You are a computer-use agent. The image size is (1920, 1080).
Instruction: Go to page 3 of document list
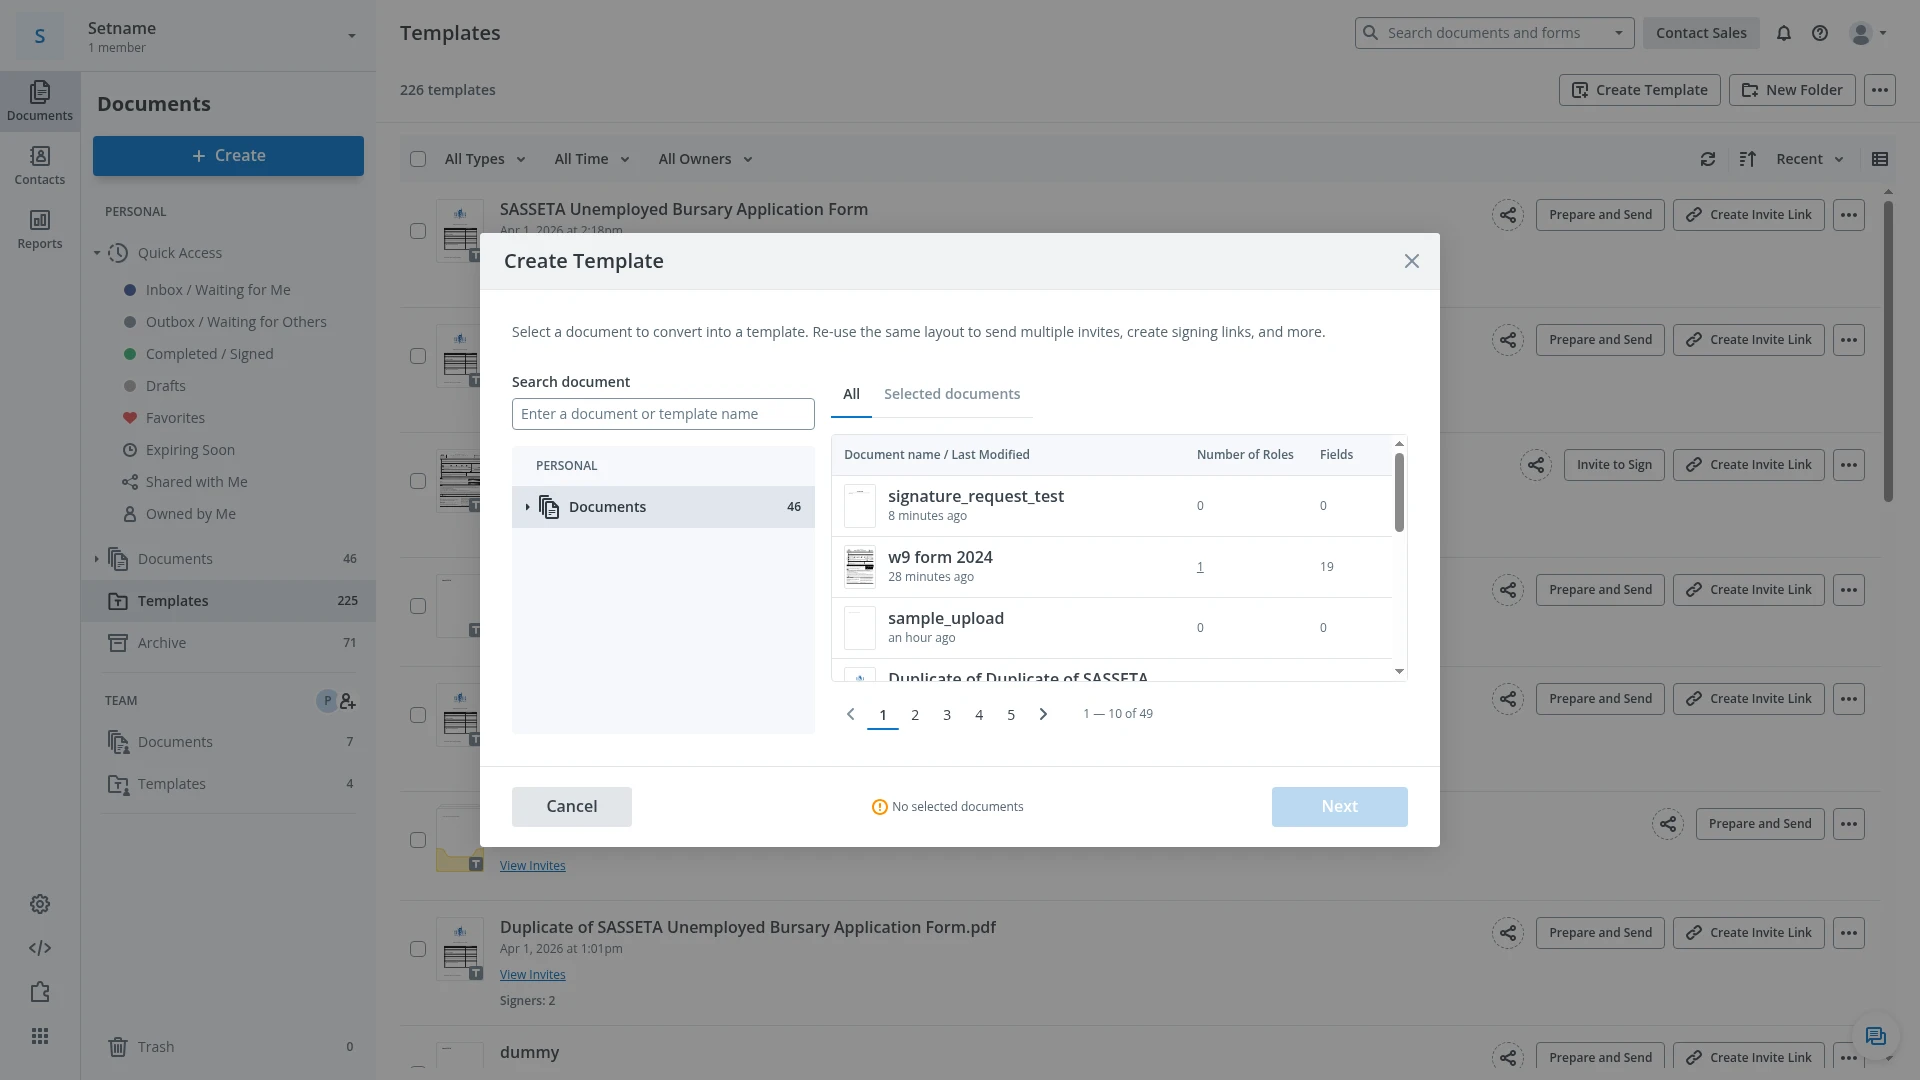tap(947, 714)
